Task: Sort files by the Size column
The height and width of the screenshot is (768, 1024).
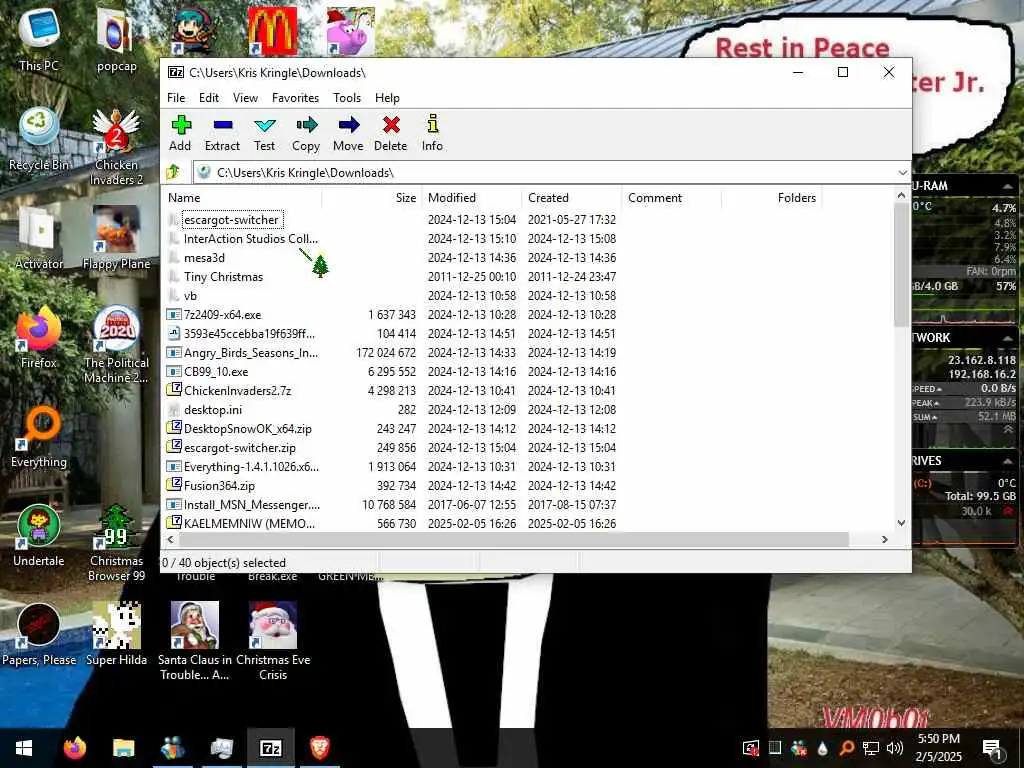Action: click(371, 198)
